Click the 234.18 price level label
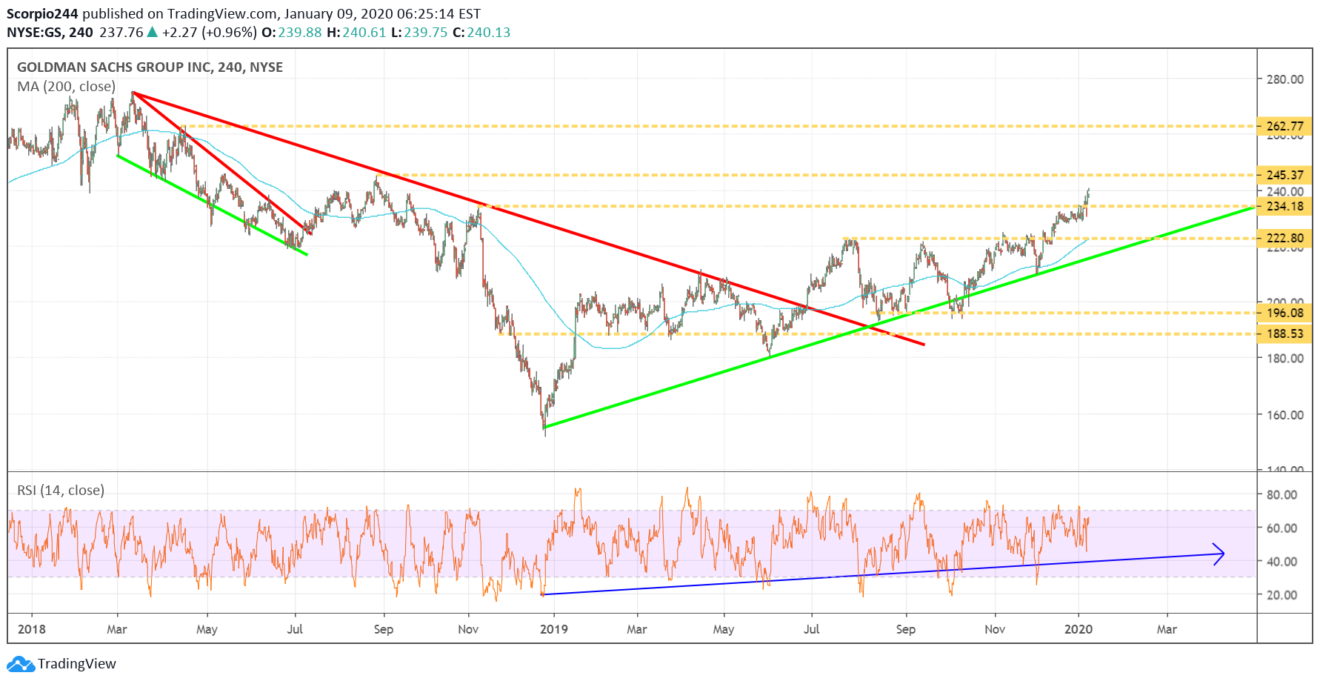This screenshot has width=1320, height=684. tap(1285, 207)
